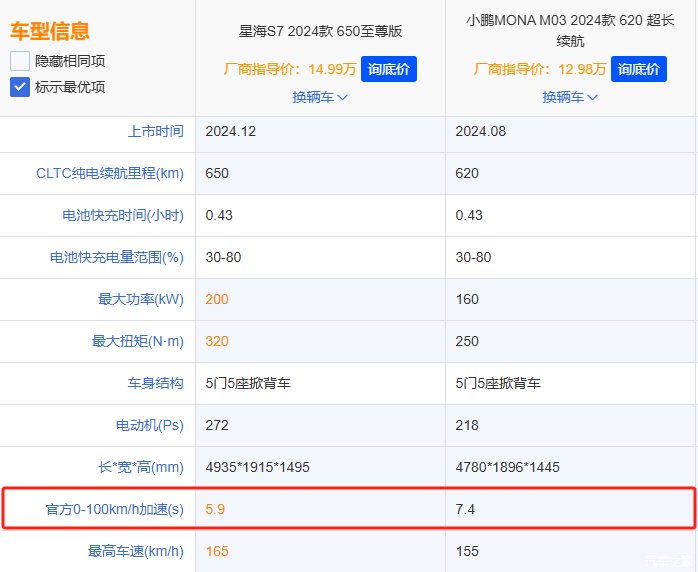
Task: Click the 最高车速(km/h) row label
Action: click(136, 551)
